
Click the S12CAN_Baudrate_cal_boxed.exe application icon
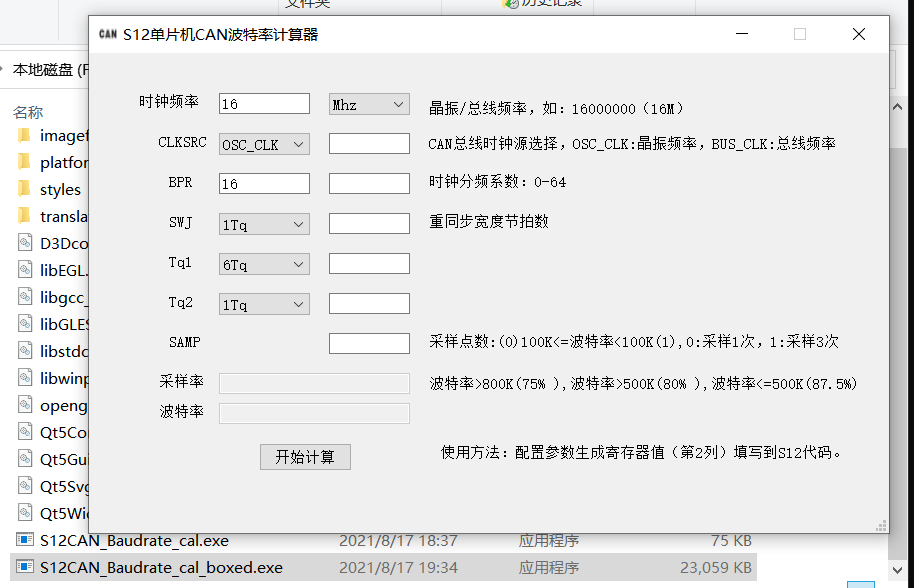[x=24, y=566]
